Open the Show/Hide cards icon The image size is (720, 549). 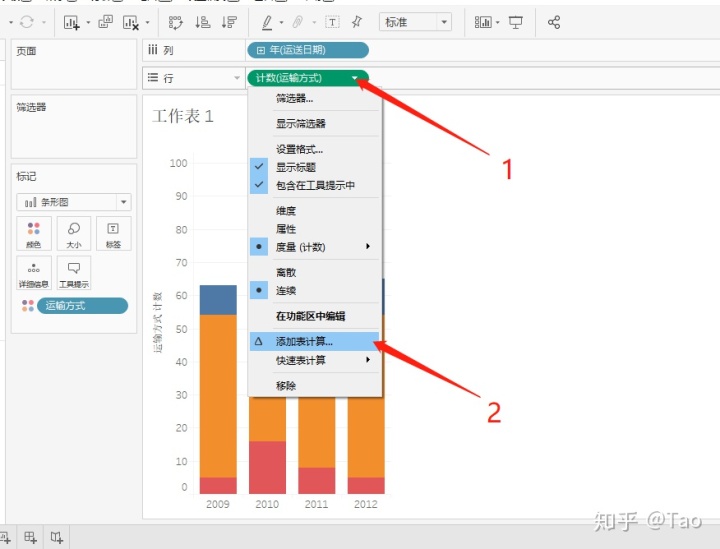(x=483, y=22)
